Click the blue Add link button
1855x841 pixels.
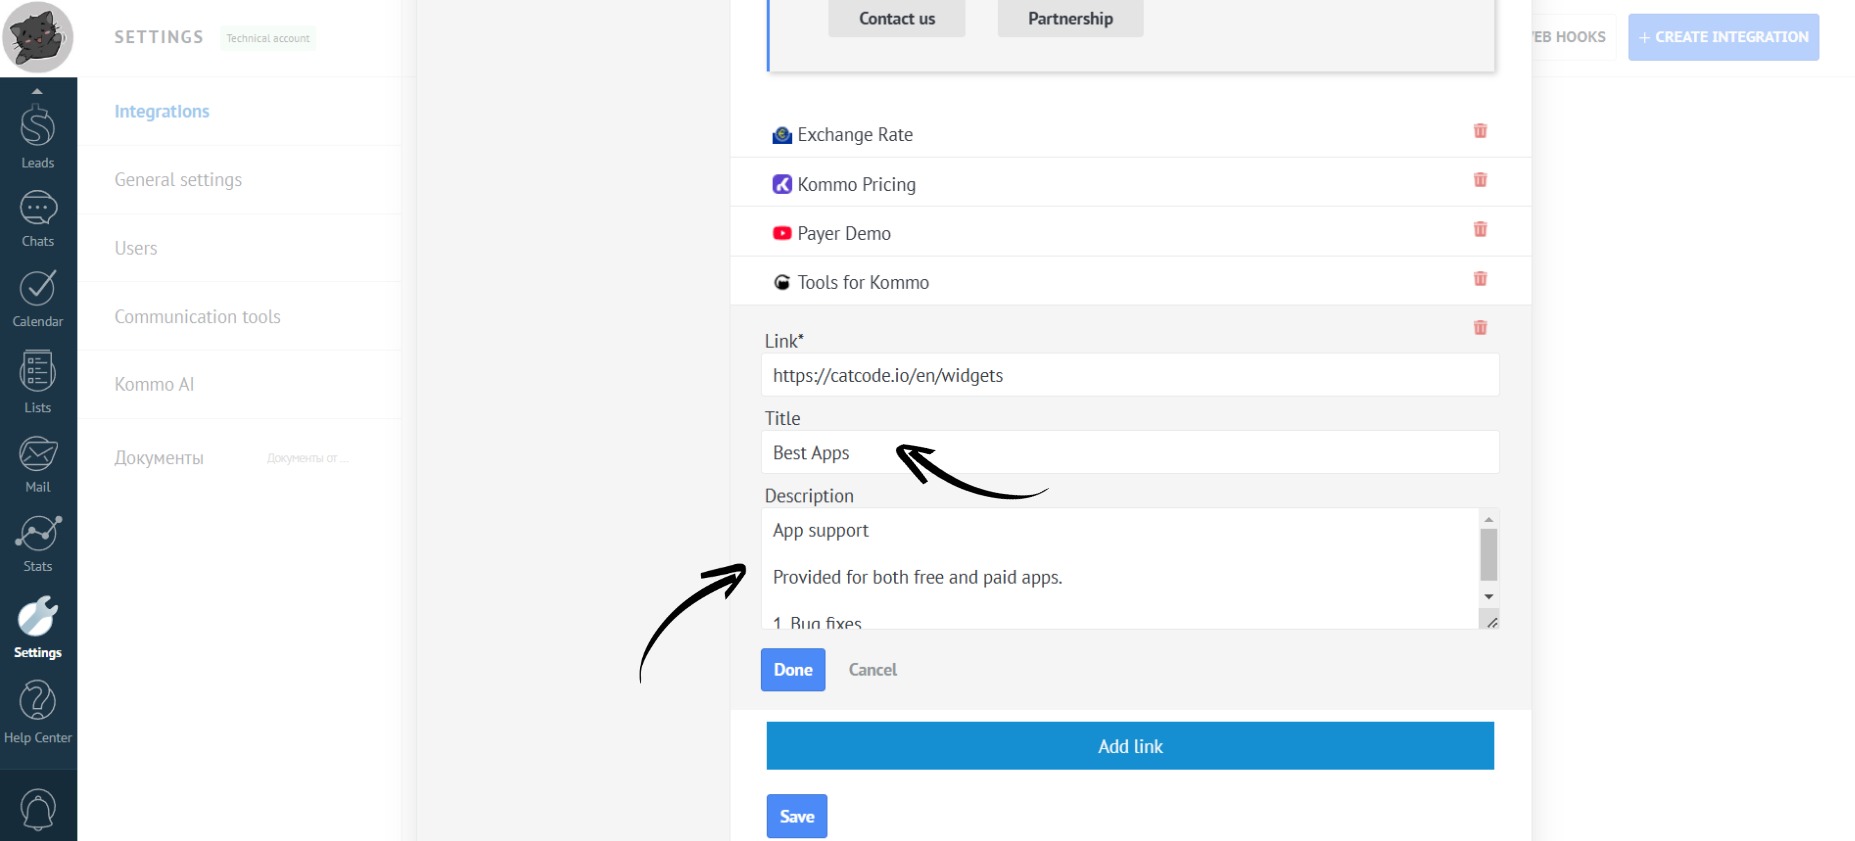[1130, 746]
